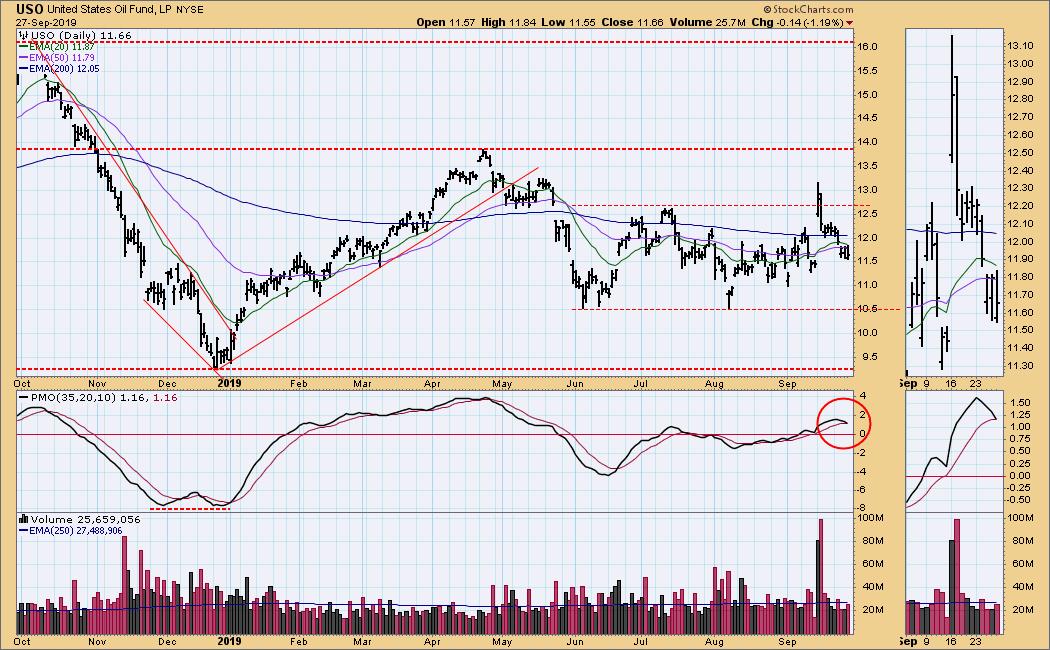Click the 14.0 price axis label

pos(868,141)
